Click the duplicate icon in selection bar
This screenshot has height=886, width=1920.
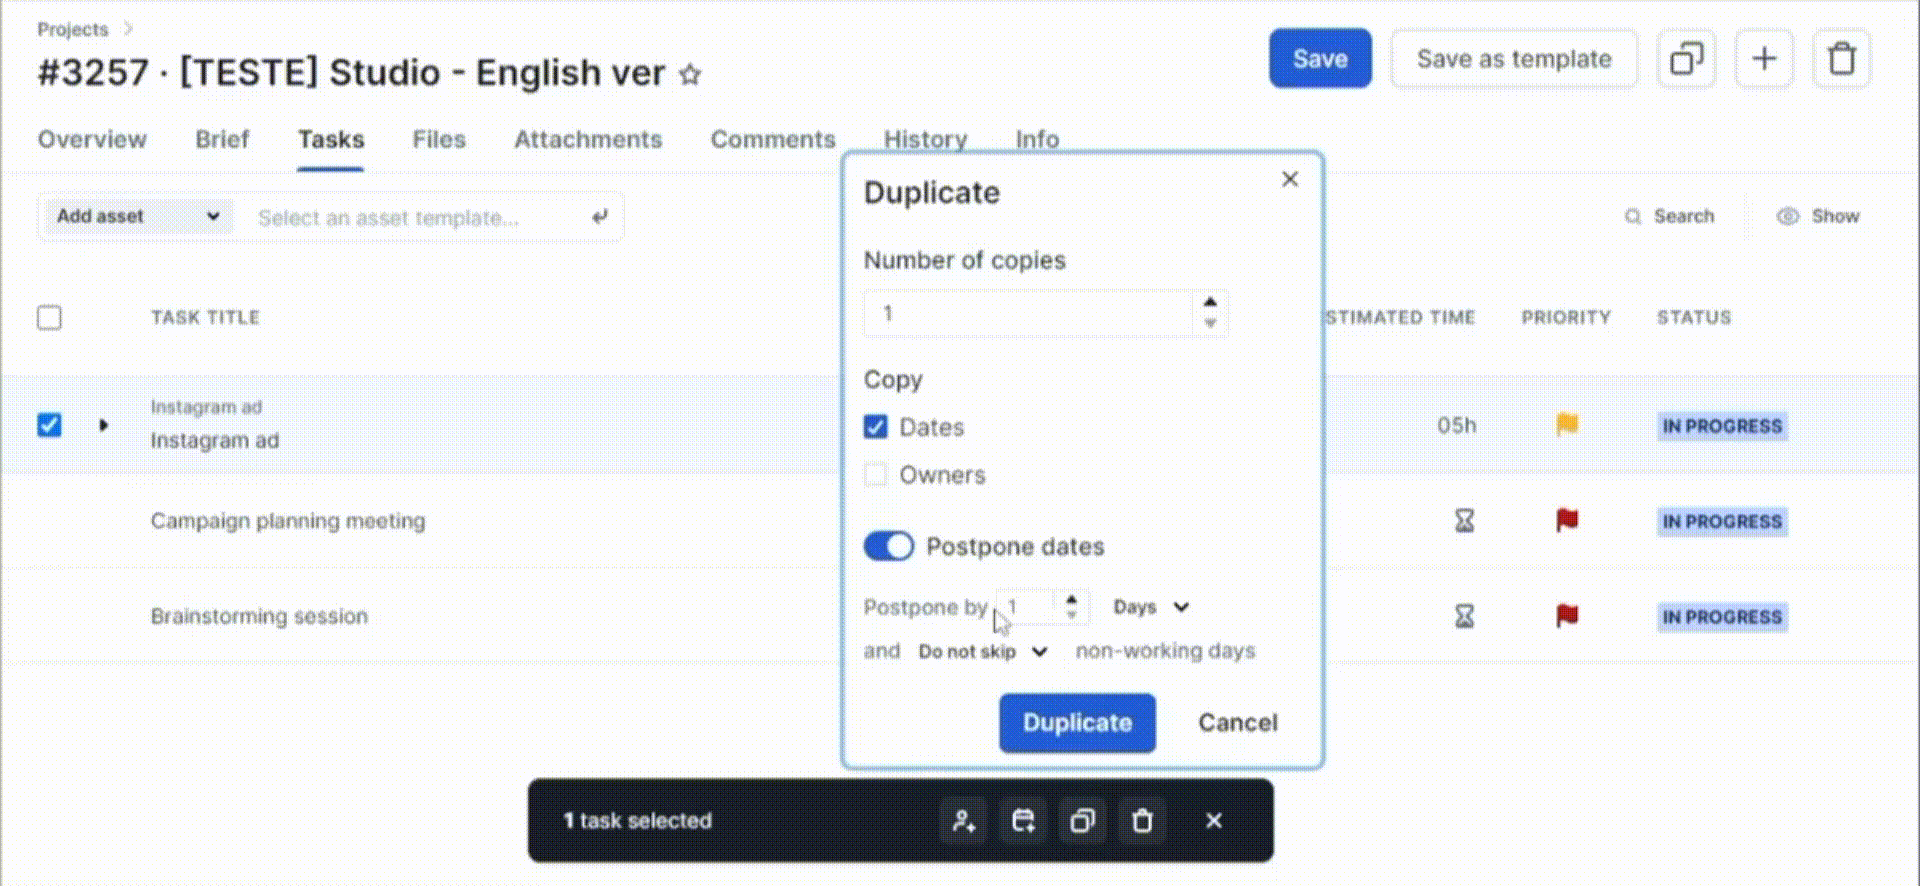[1082, 821]
